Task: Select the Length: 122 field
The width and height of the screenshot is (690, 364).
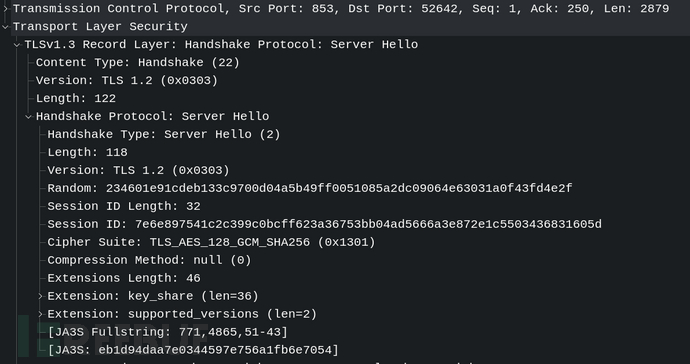Action: point(76,99)
